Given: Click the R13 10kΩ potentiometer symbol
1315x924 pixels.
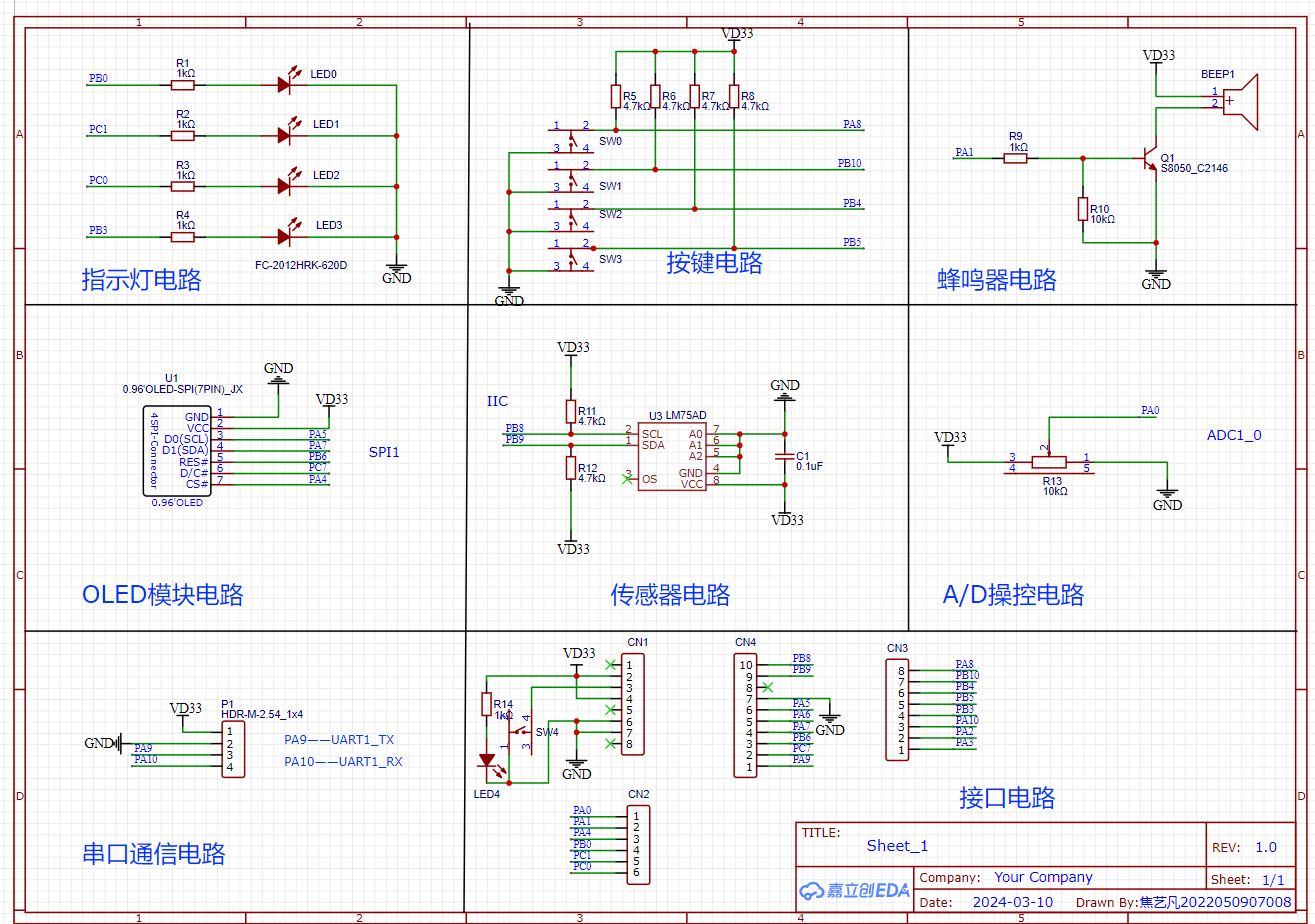Looking at the screenshot, I should point(1049,462).
